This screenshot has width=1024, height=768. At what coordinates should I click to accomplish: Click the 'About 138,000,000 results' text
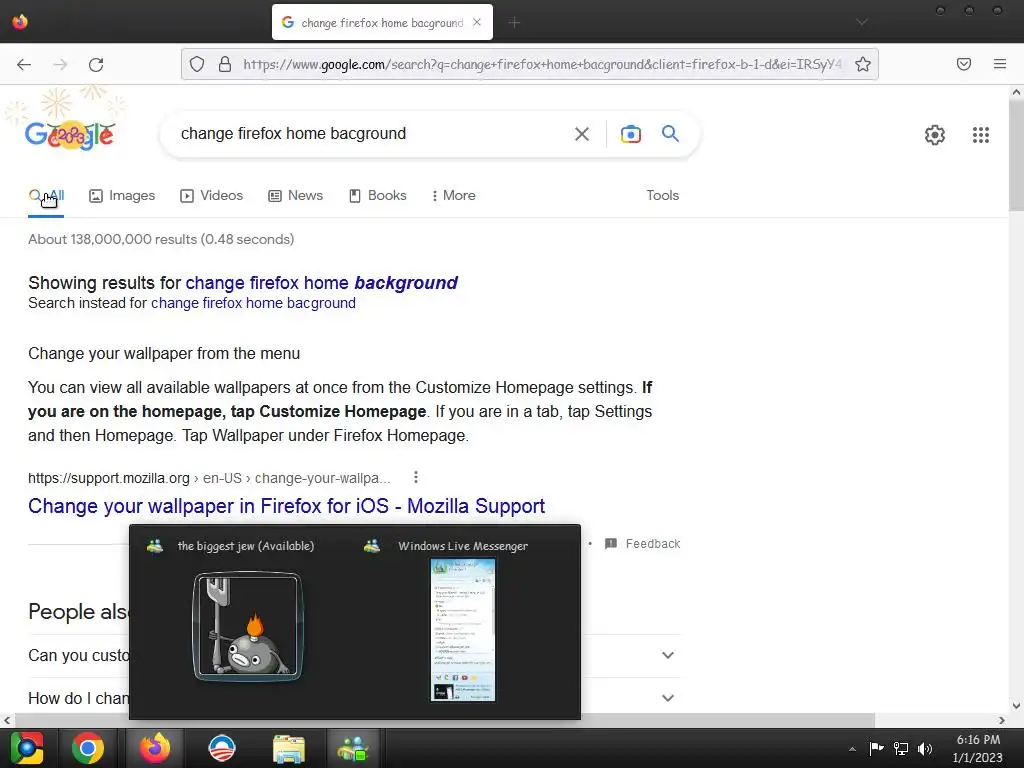click(161, 239)
